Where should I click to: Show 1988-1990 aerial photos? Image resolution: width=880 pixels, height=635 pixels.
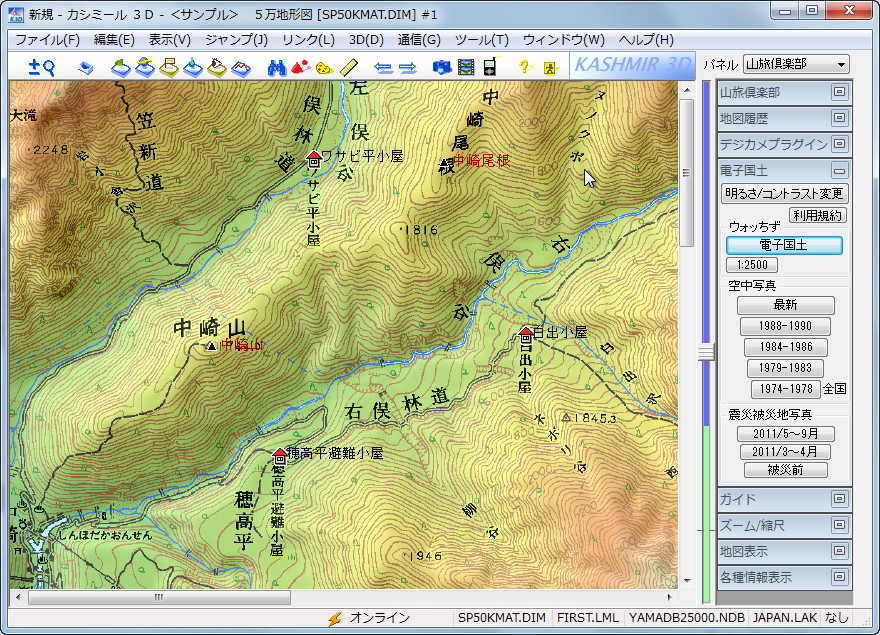pyautogui.click(x=785, y=326)
